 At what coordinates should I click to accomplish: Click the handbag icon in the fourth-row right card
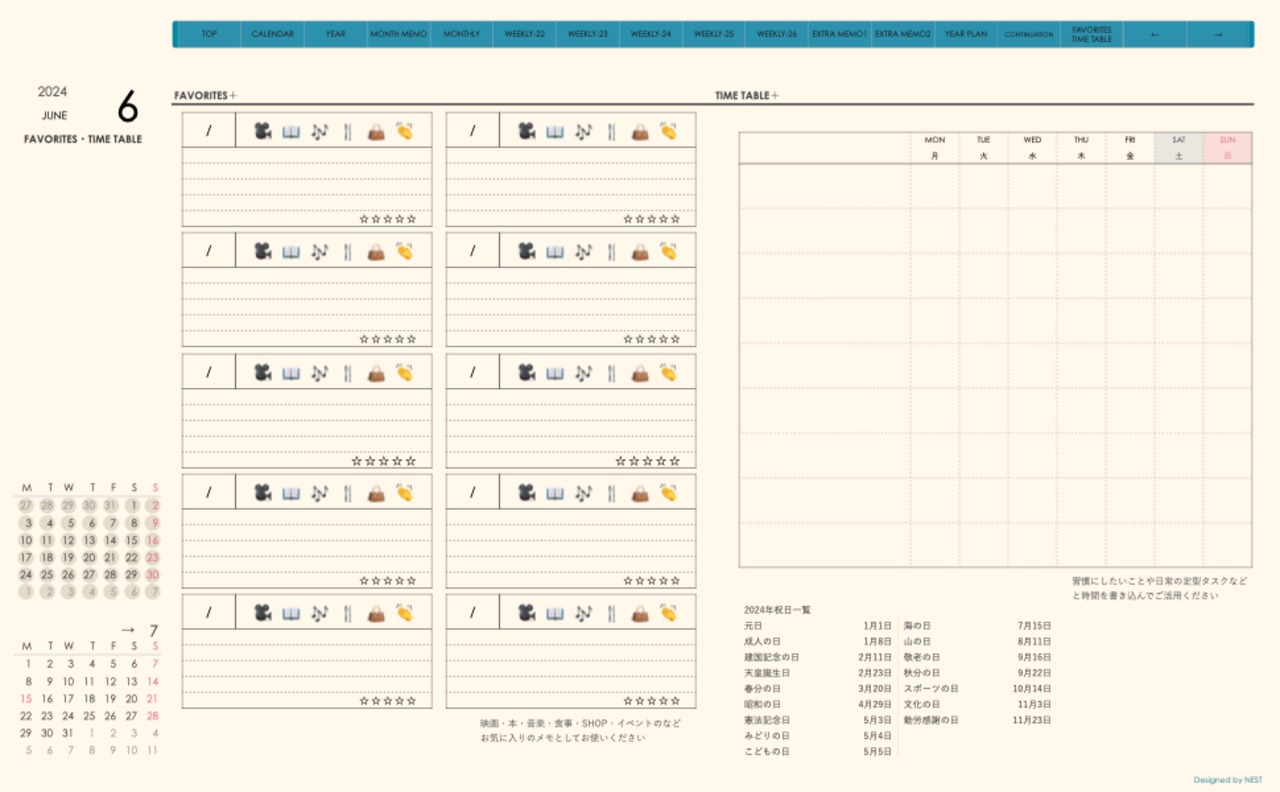point(640,493)
